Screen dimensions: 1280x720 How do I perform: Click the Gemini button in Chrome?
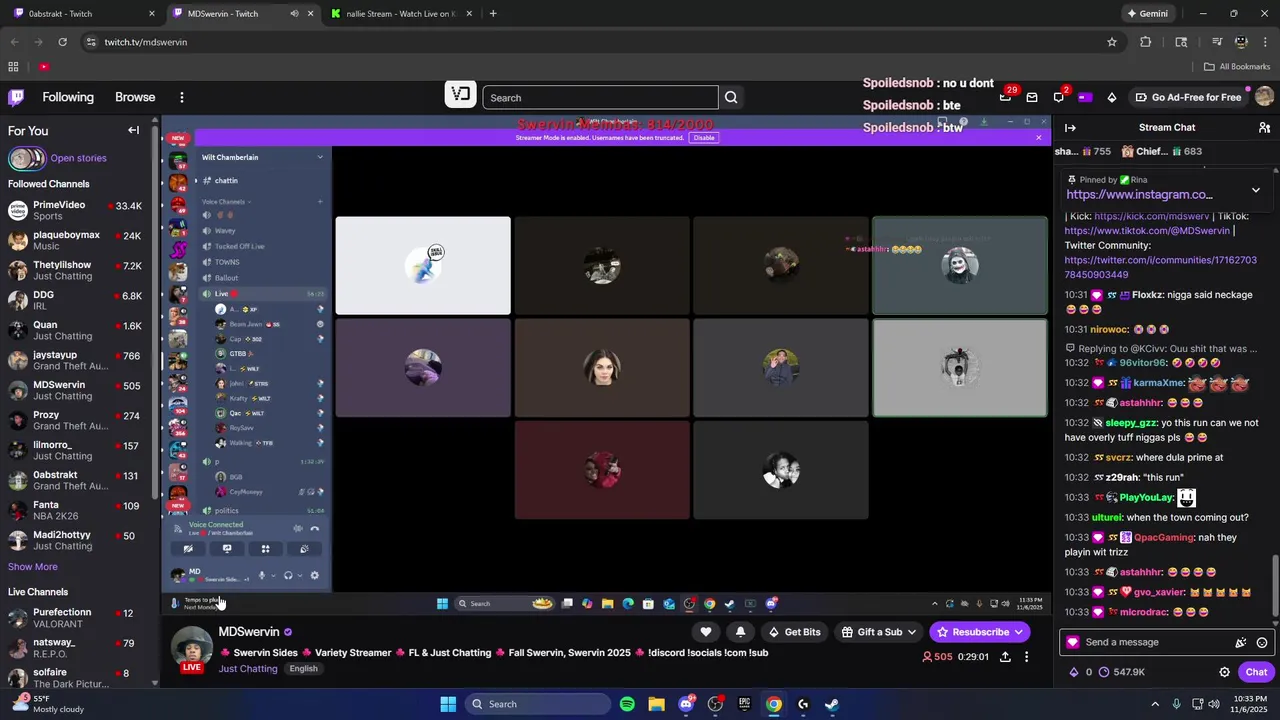tap(1147, 14)
